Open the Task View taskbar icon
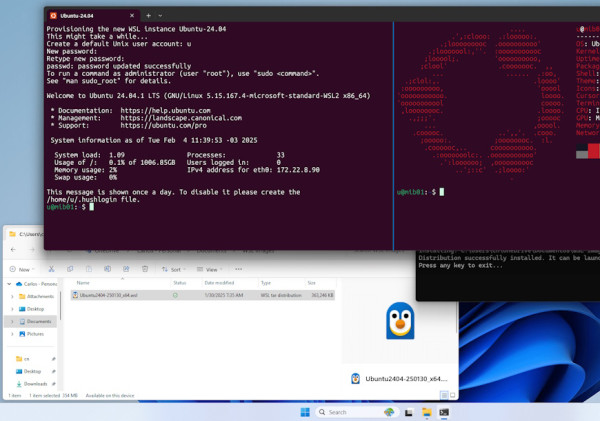Screen dimensions: 600x421 click(409, 413)
